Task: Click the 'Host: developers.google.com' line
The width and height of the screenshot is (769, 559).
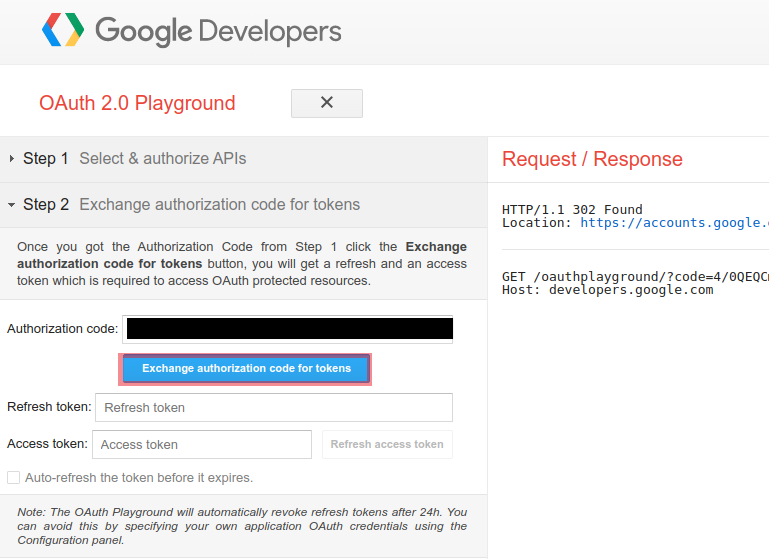Action: pos(607,290)
